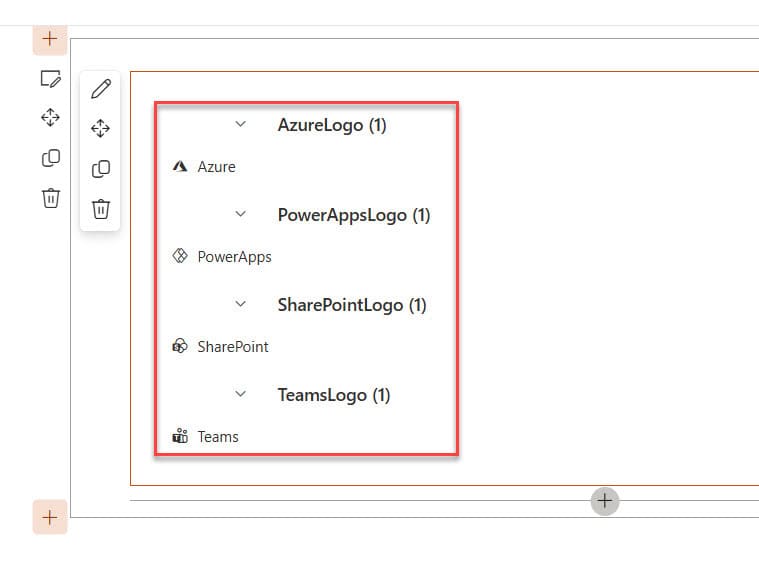Collapse the SharePointLogo (1) group
This screenshot has height=561, width=759.
coord(241,304)
